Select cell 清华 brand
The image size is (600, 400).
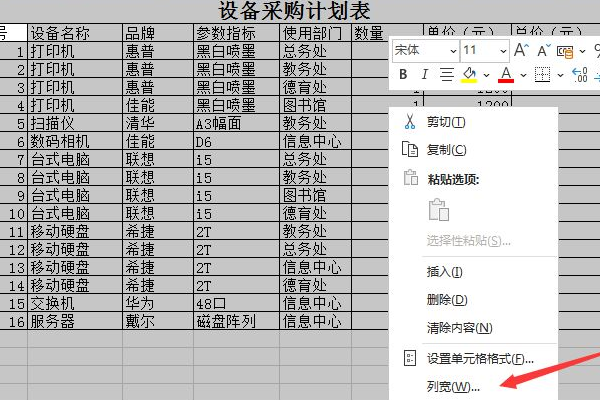pyautogui.click(x=158, y=123)
